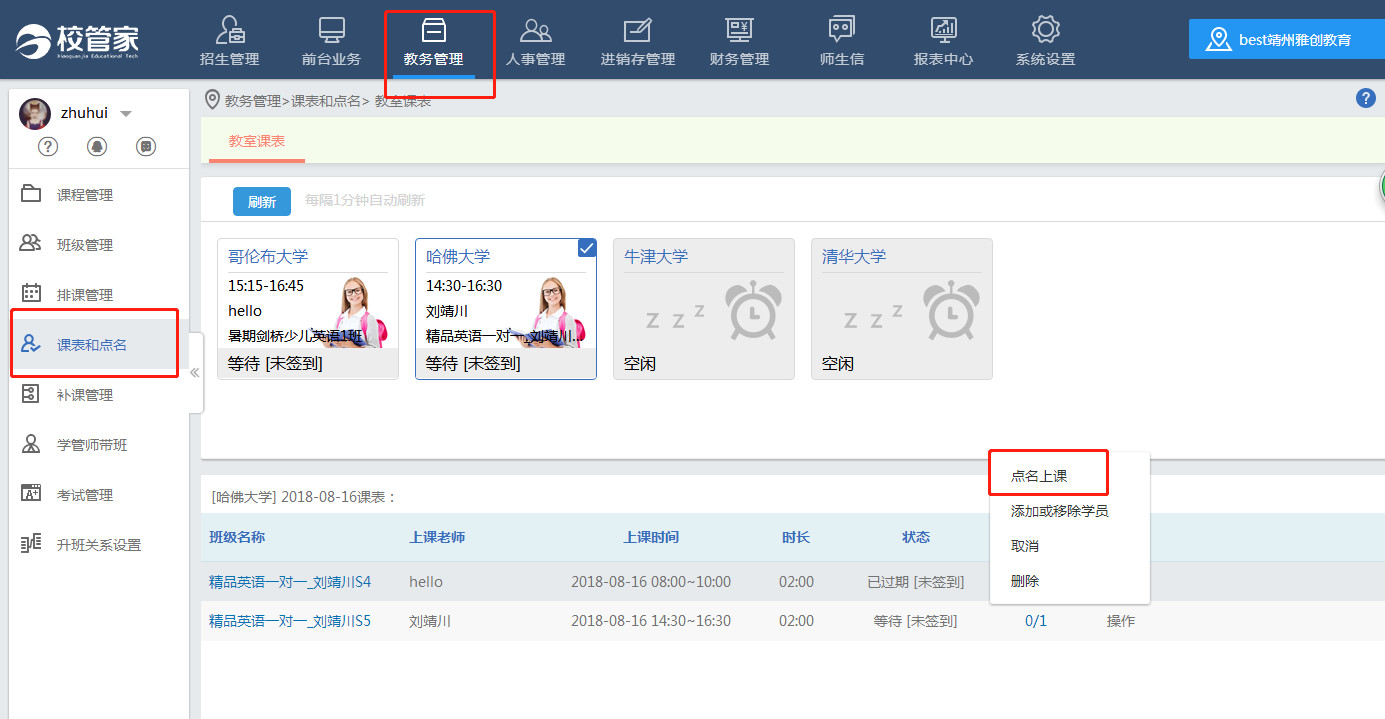Go to 排课管理 in the sidebar

click(85, 295)
